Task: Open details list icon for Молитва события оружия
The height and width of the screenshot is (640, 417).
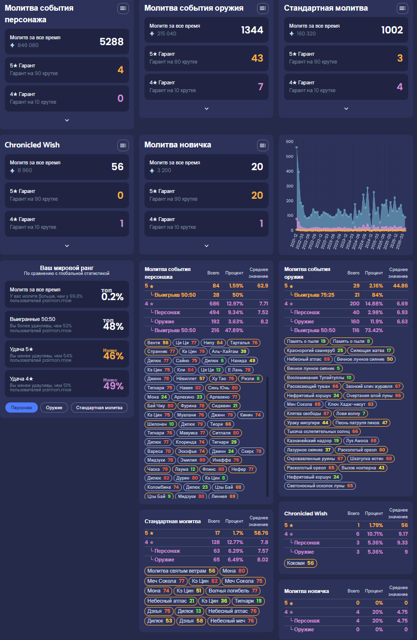Action: click(262, 8)
